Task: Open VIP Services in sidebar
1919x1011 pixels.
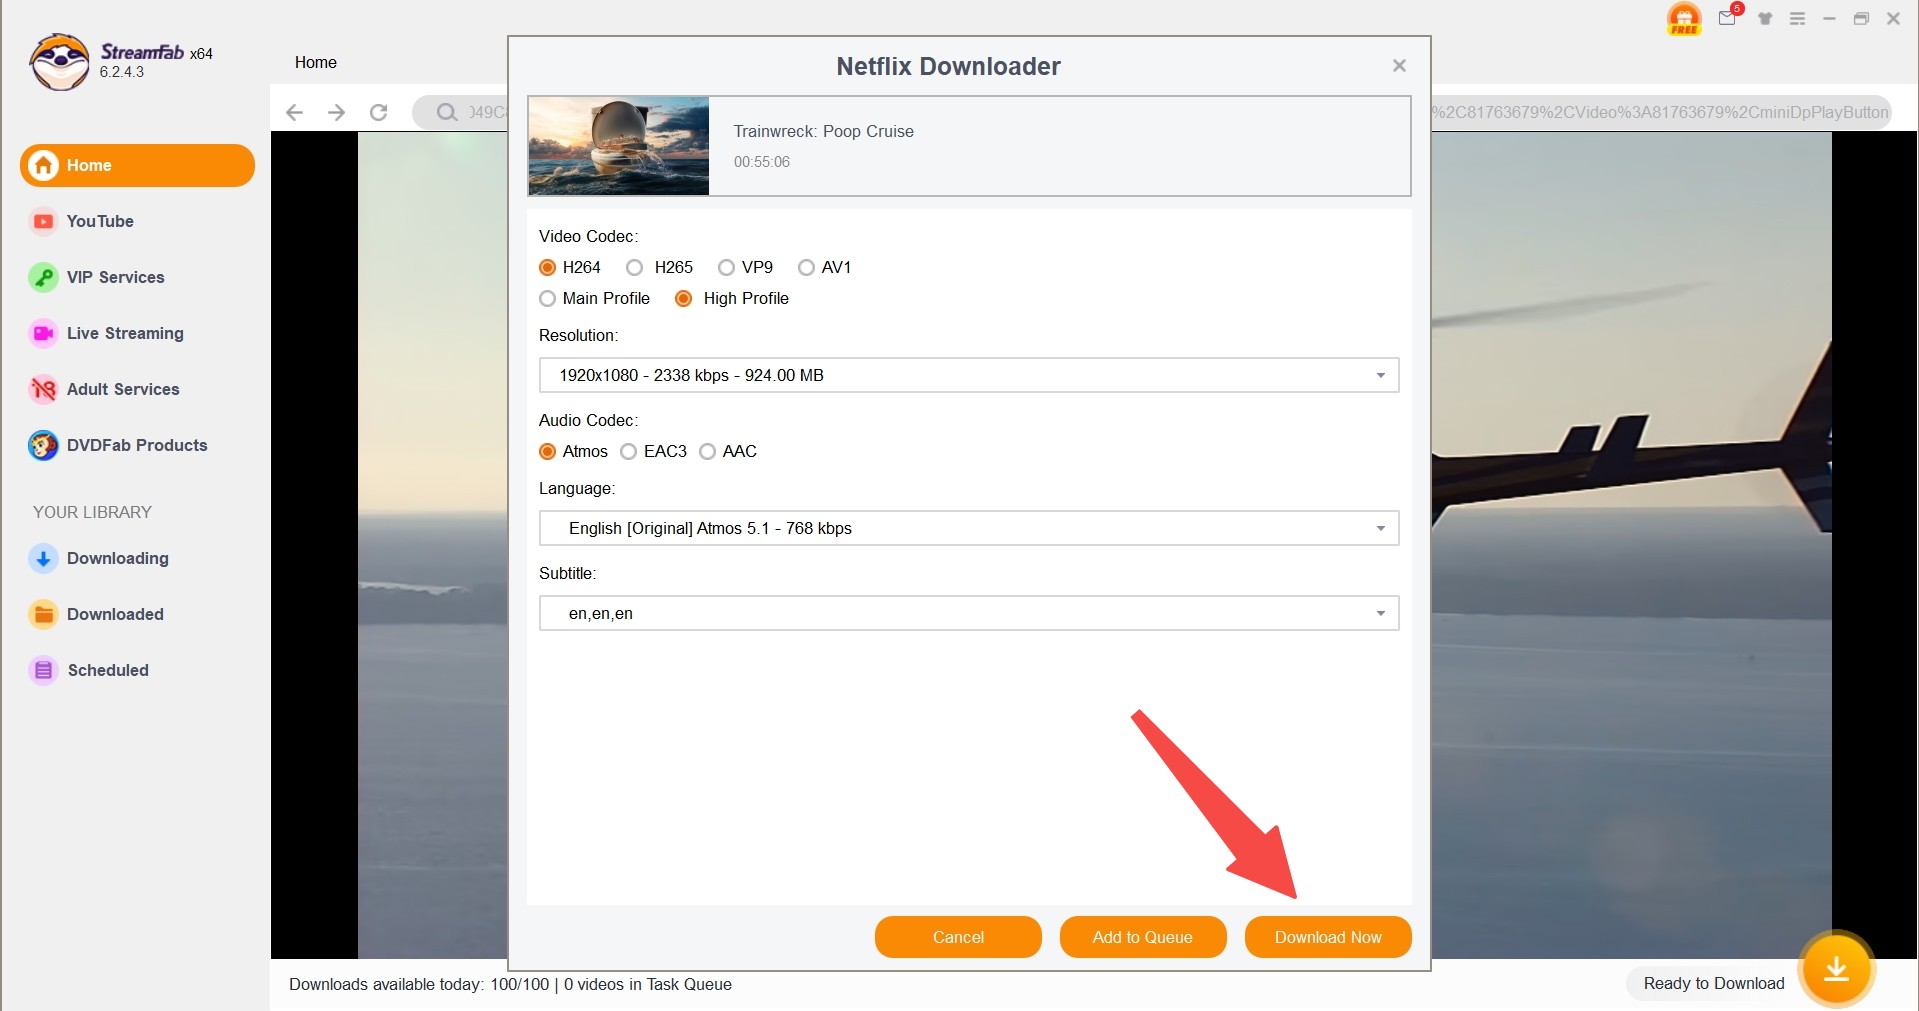Action: [x=115, y=277]
